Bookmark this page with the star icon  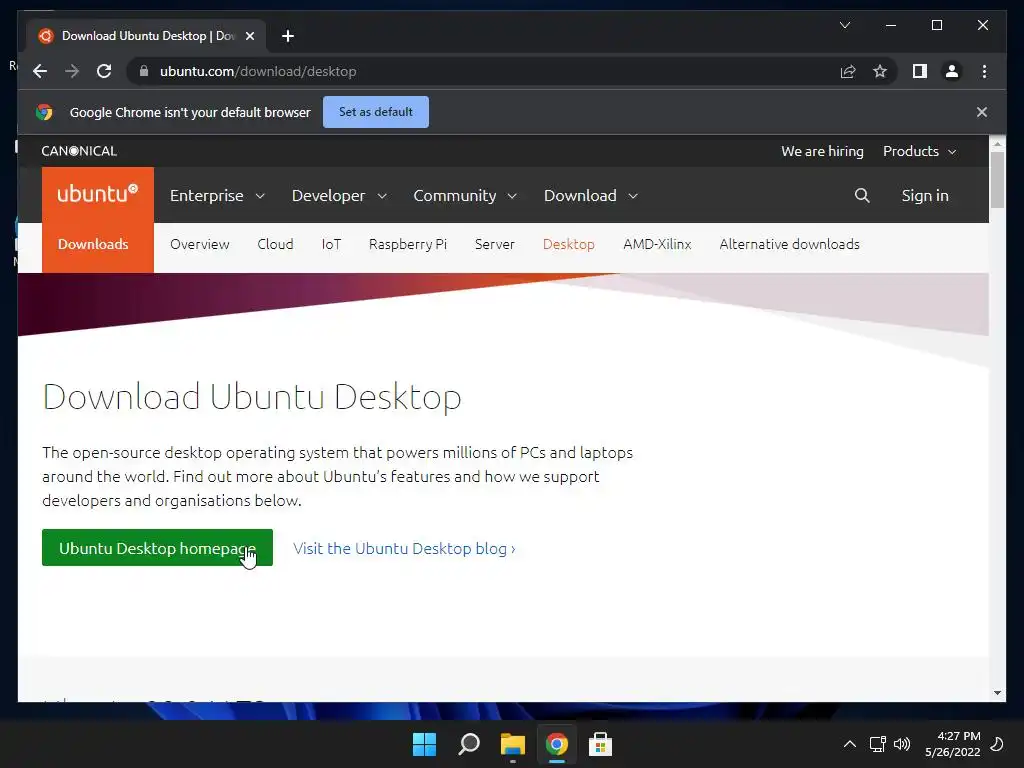pyautogui.click(x=880, y=71)
